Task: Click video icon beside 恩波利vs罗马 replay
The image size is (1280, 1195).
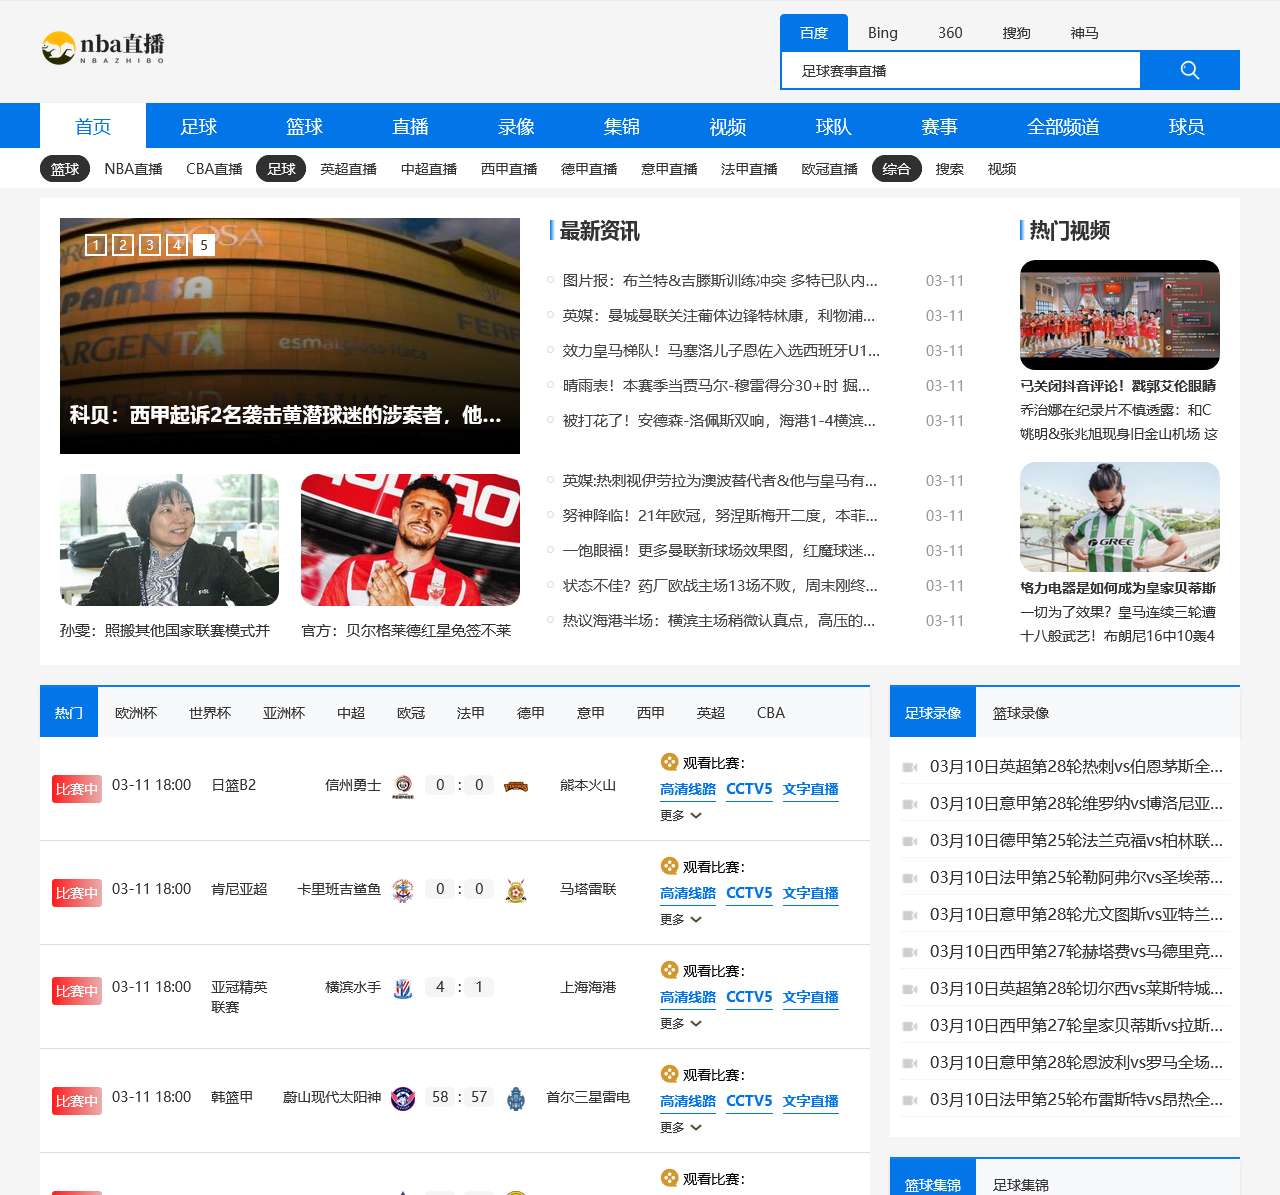Action: [x=910, y=1063]
